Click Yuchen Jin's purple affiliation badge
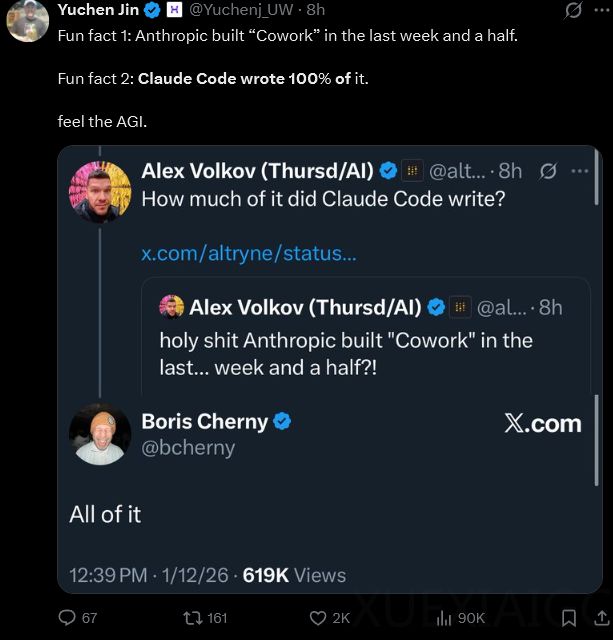This screenshot has width=613, height=640. tap(175, 10)
